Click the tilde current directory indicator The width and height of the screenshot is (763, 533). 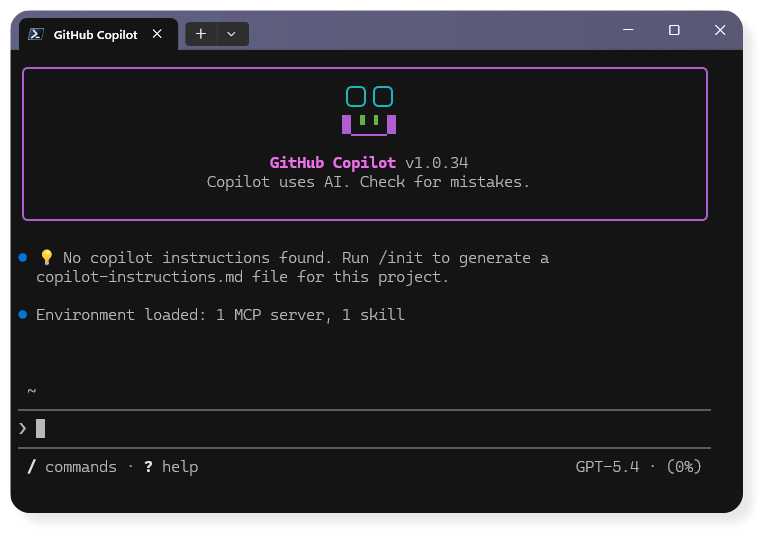[x=32, y=390]
